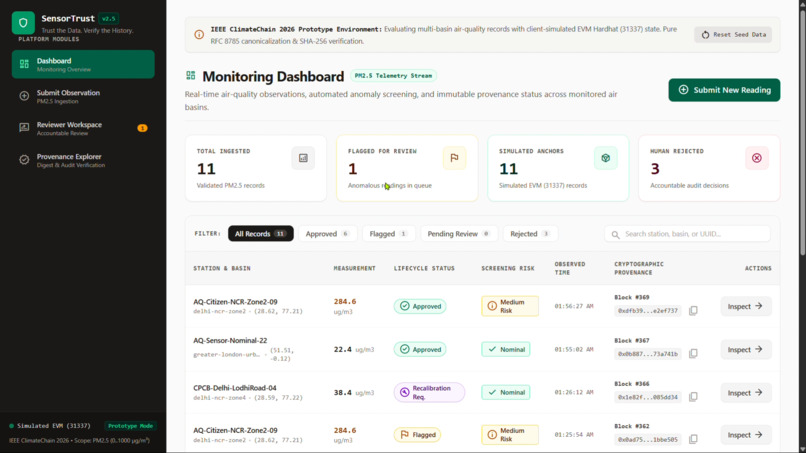Click the v2.5 version badge

pos(108,19)
